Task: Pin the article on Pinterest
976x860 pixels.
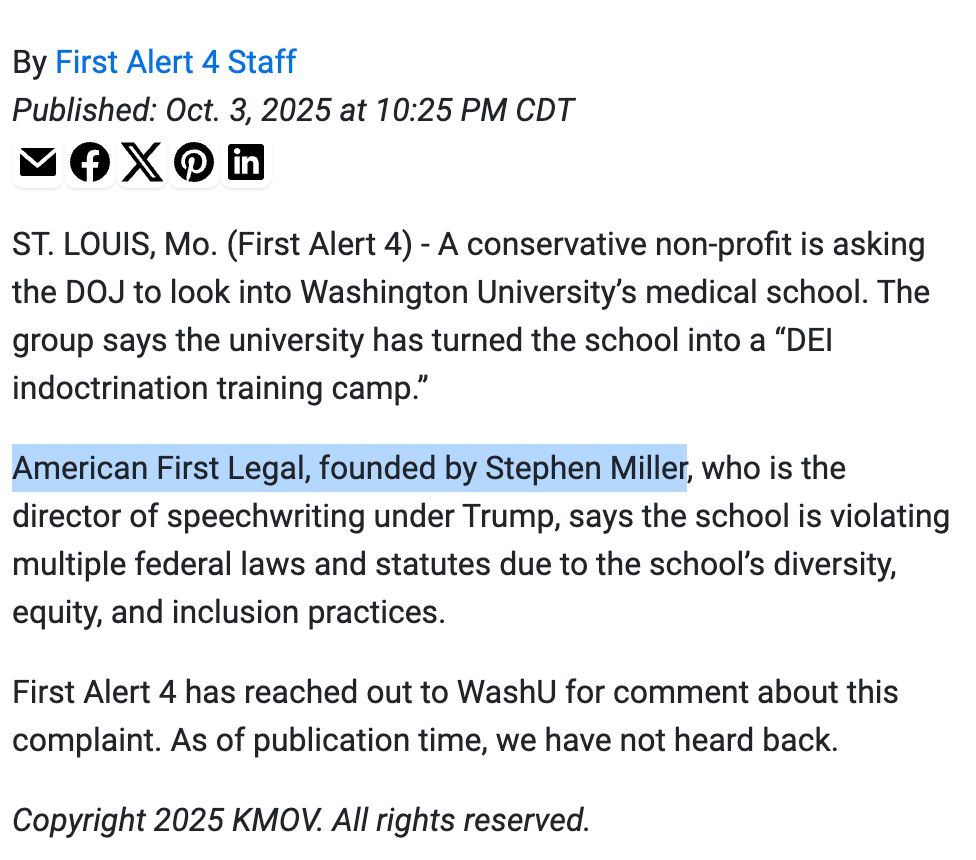Action: 194,162
